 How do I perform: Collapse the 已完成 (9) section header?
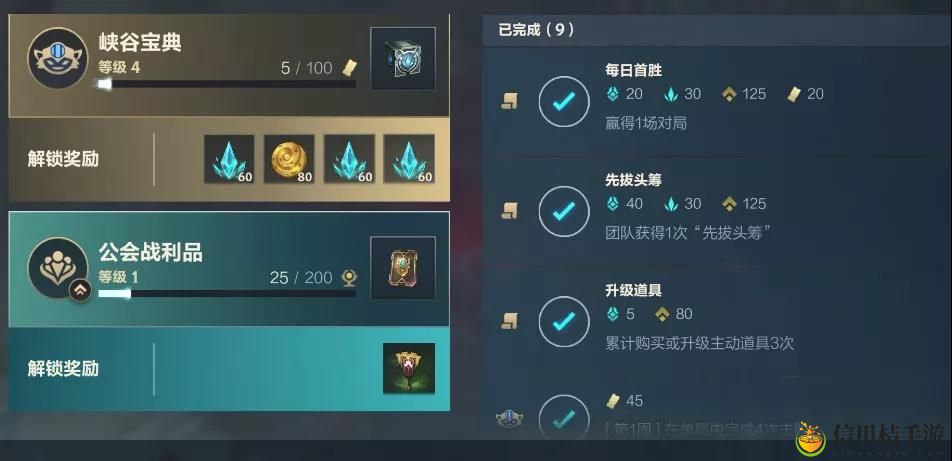(717, 30)
